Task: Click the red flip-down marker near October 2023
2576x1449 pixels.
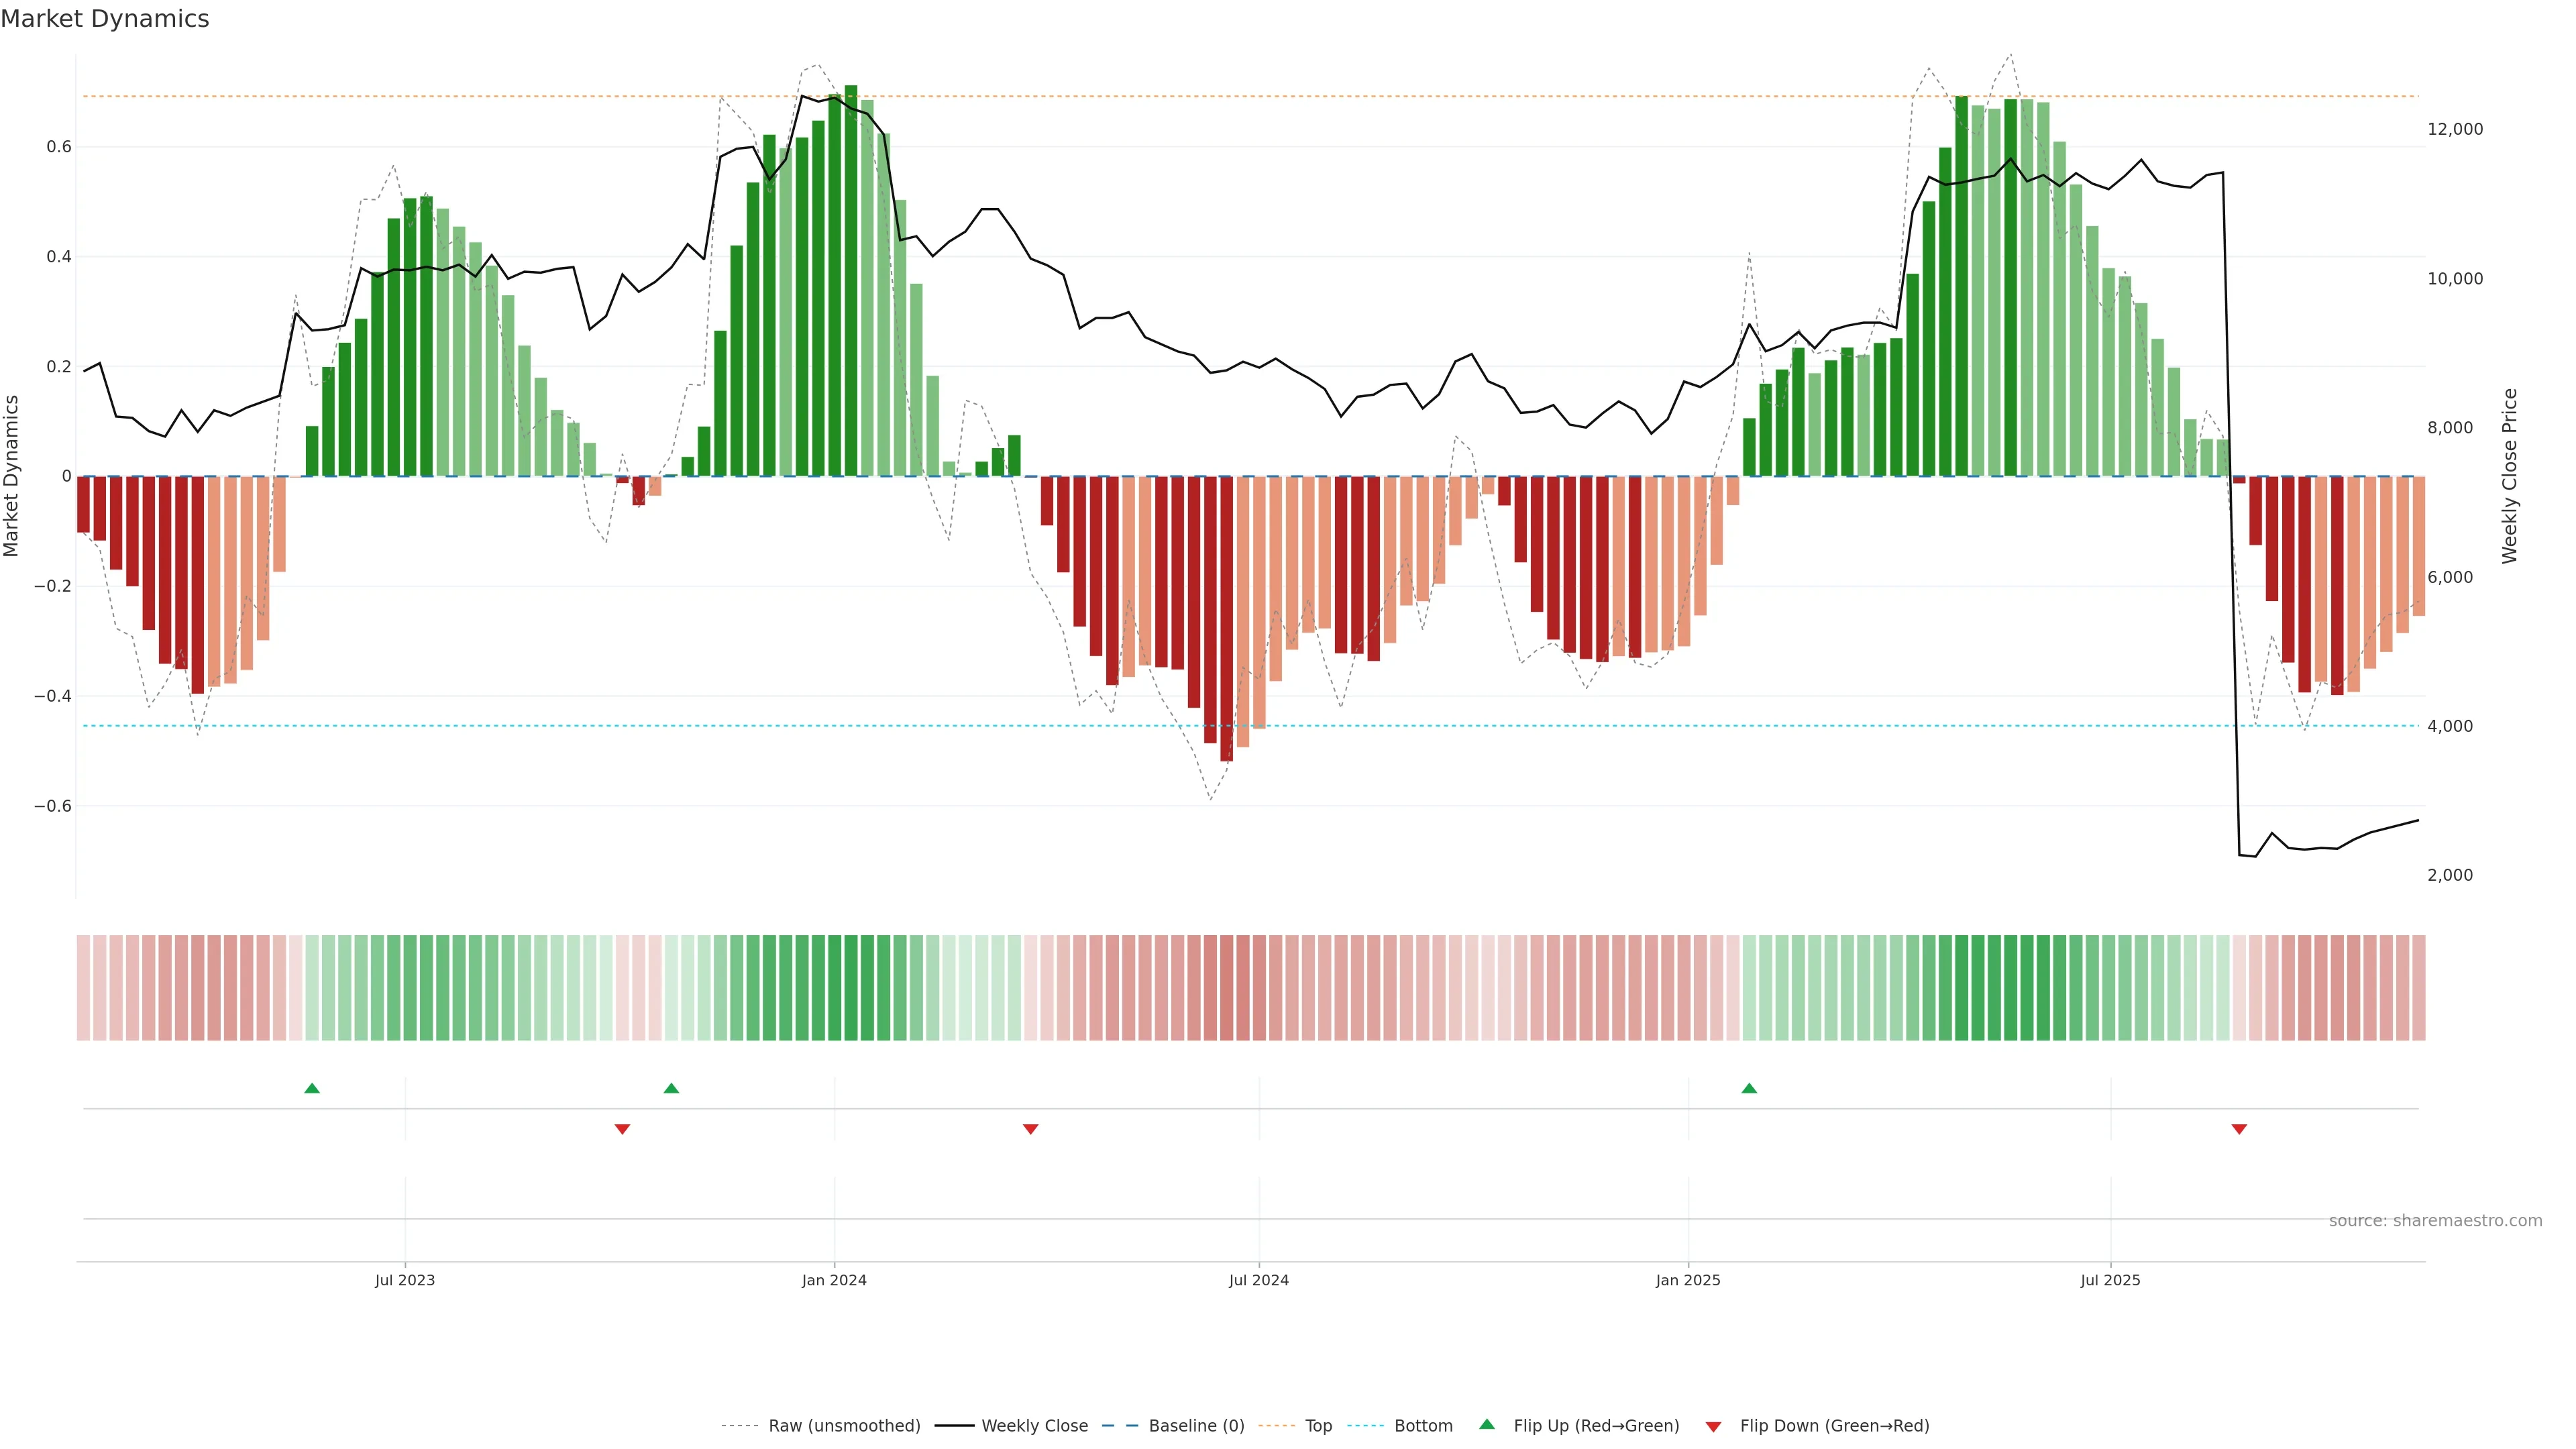Action: (x=622, y=1129)
